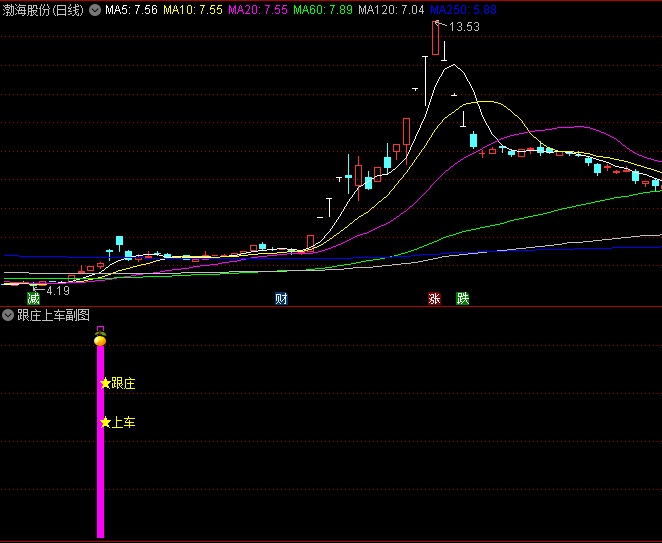The height and width of the screenshot is (543, 662).
Task: Click the MA120: 7.04 label
Action: (x=391, y=10)
